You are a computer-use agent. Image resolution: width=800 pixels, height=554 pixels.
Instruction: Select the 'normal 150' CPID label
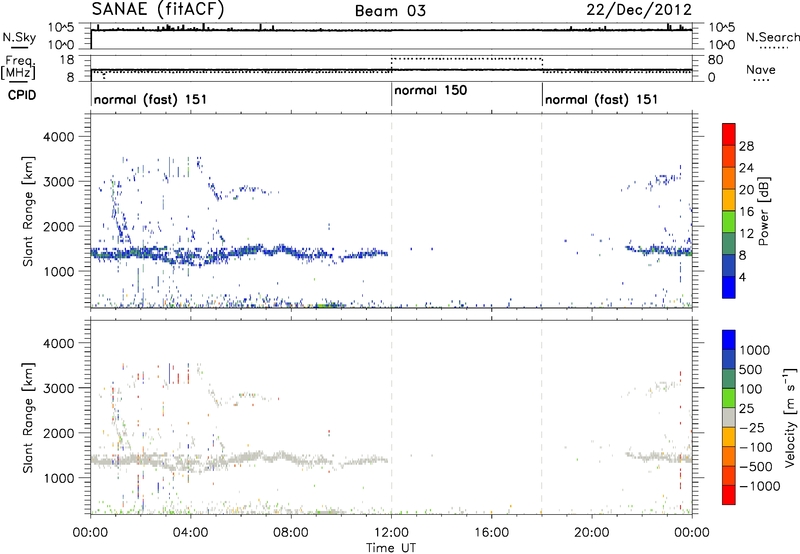pyautogui.click(x=431, y=91)
